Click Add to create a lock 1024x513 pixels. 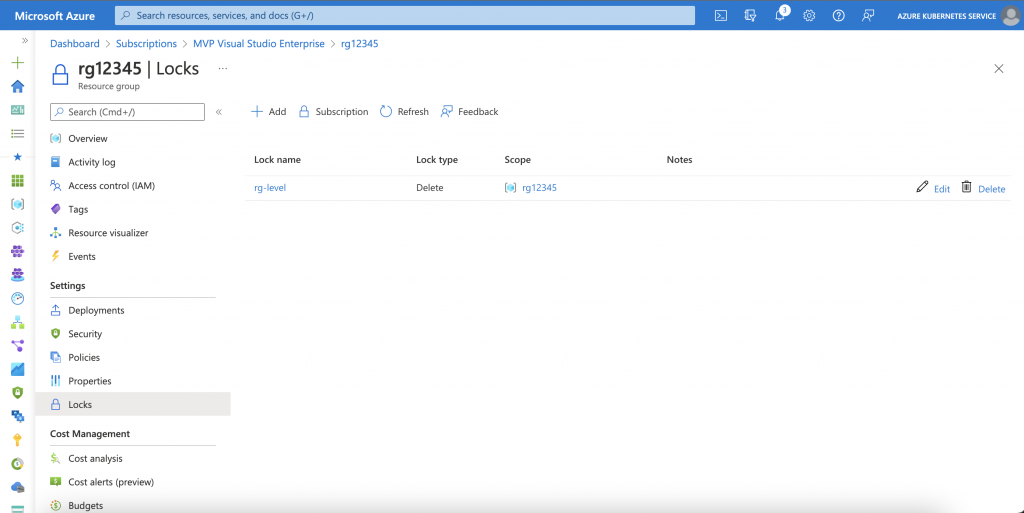click(x=268, y=112)
